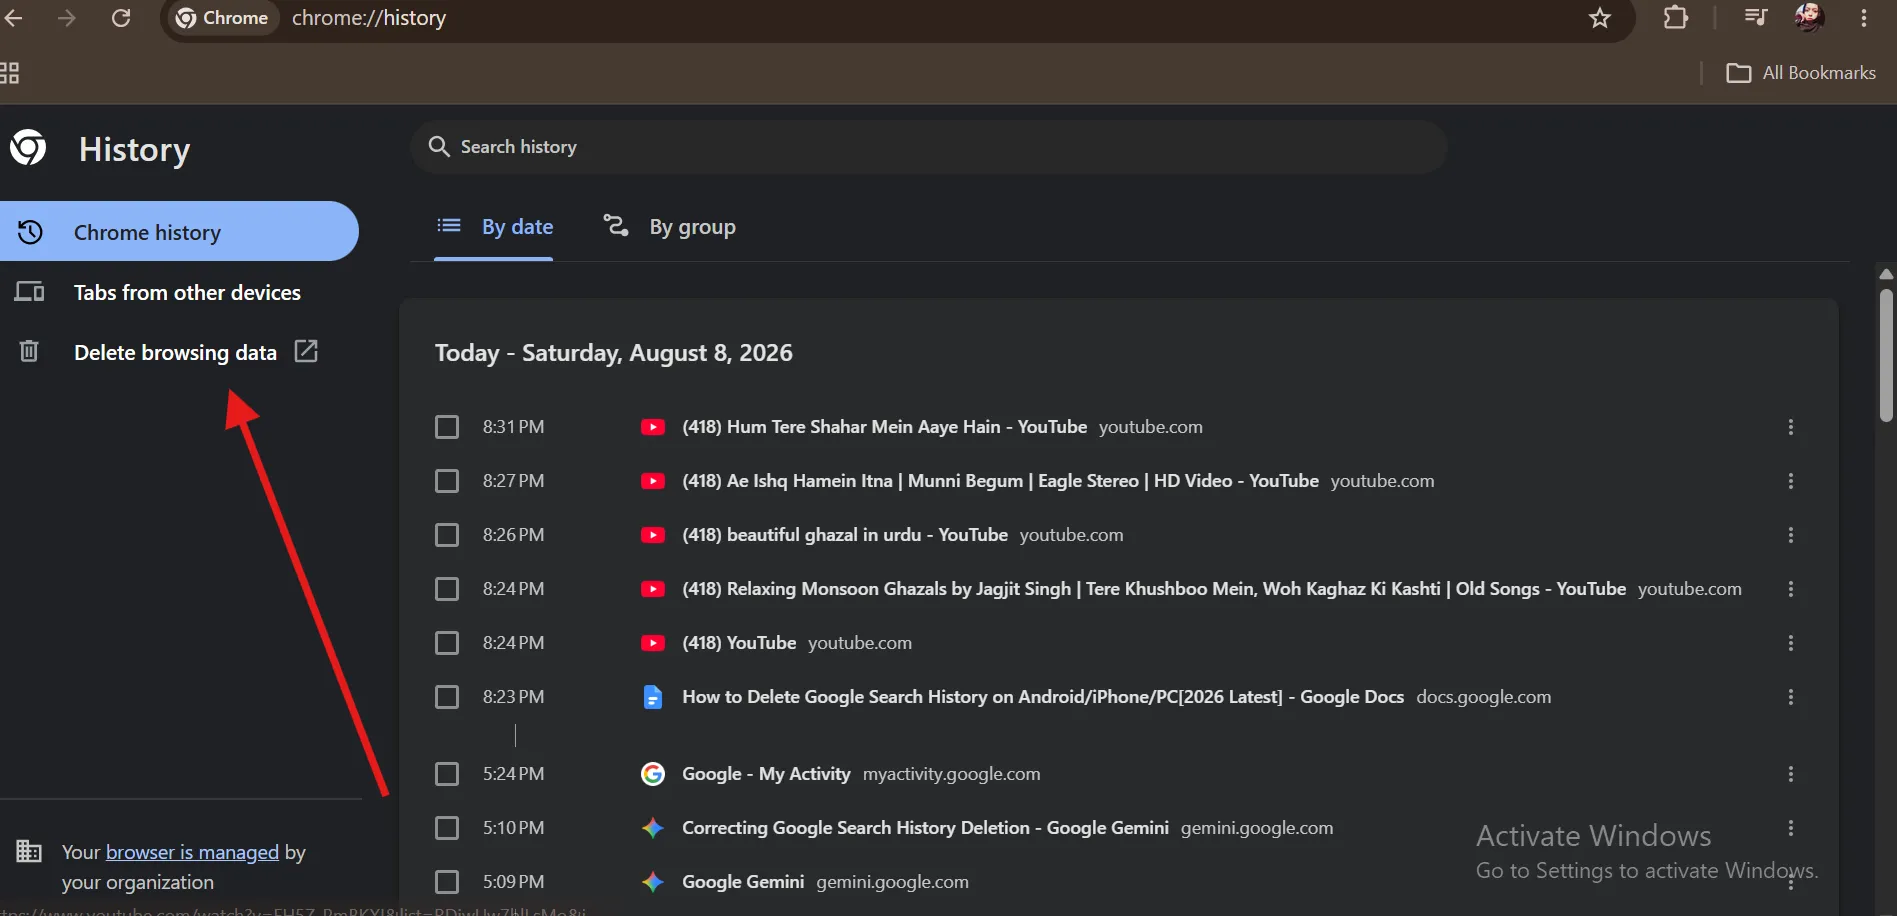Open Tabs from other devices

click(179, 292)
